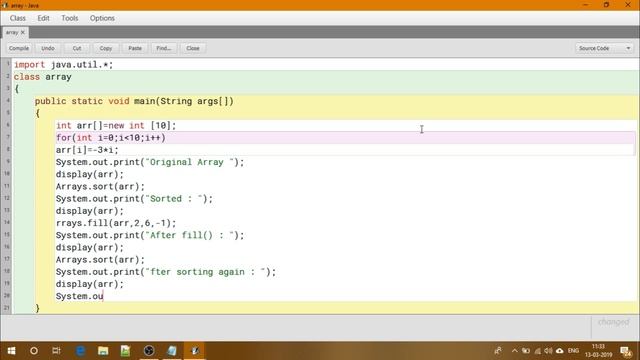Click the 'class array' declaration line

(42, 77)
